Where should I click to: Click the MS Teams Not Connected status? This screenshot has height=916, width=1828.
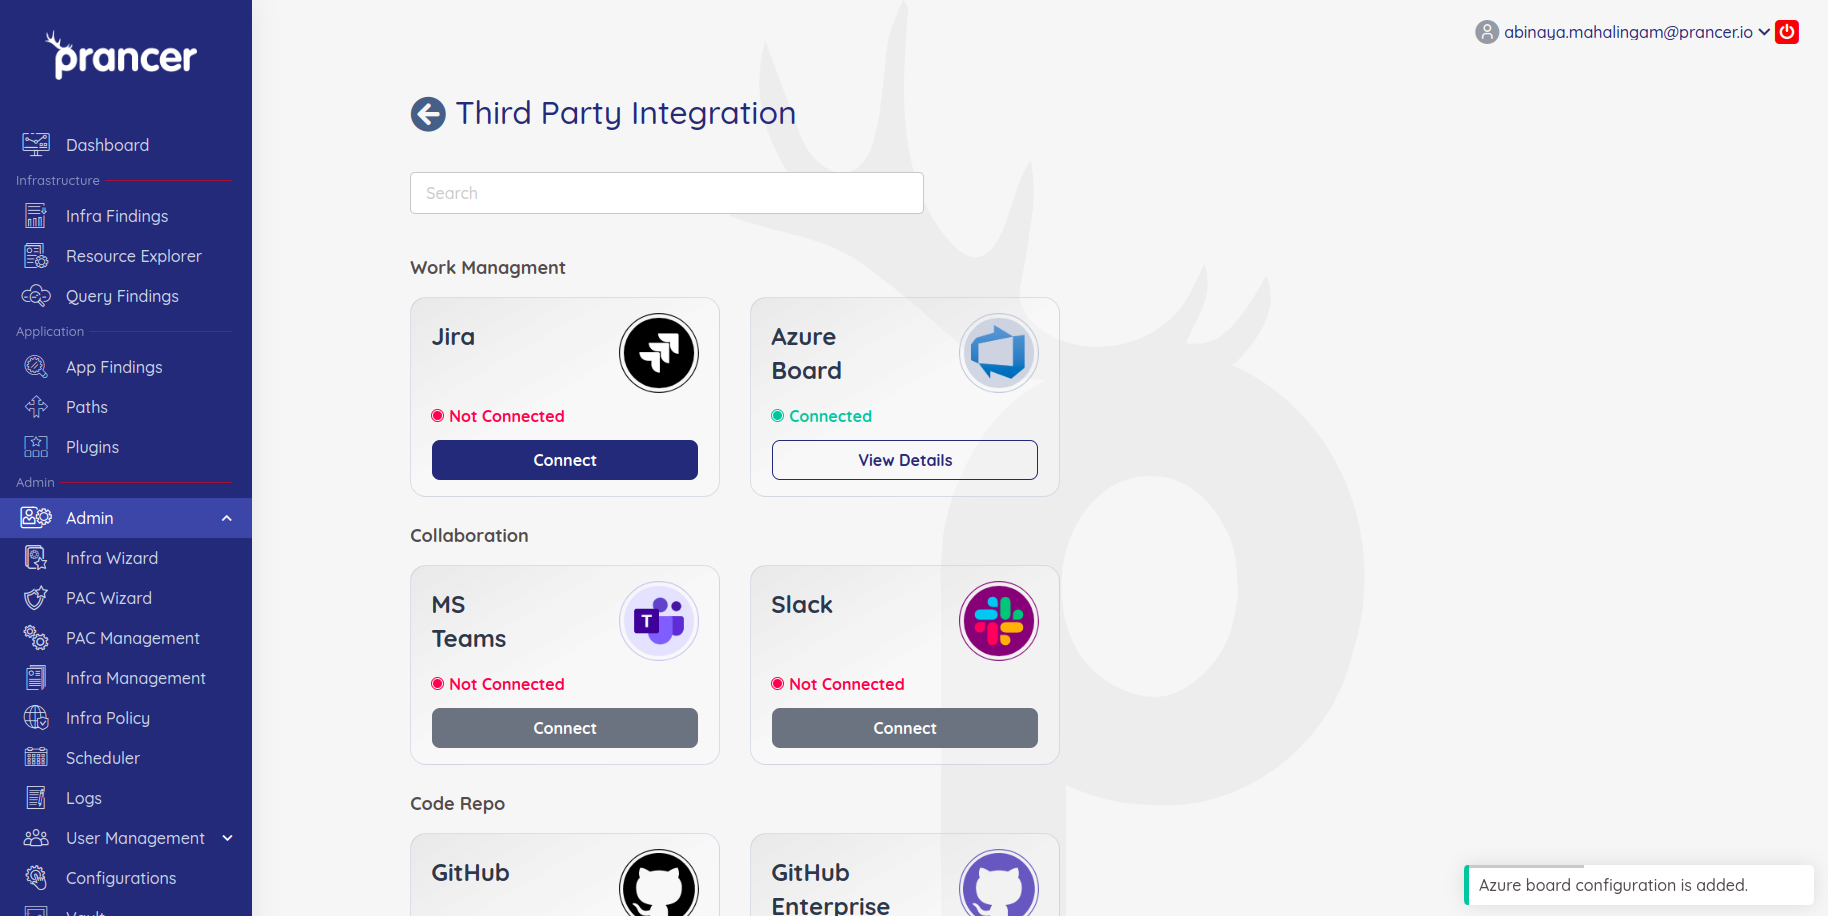pyautogui.click(x=498, y=684)
